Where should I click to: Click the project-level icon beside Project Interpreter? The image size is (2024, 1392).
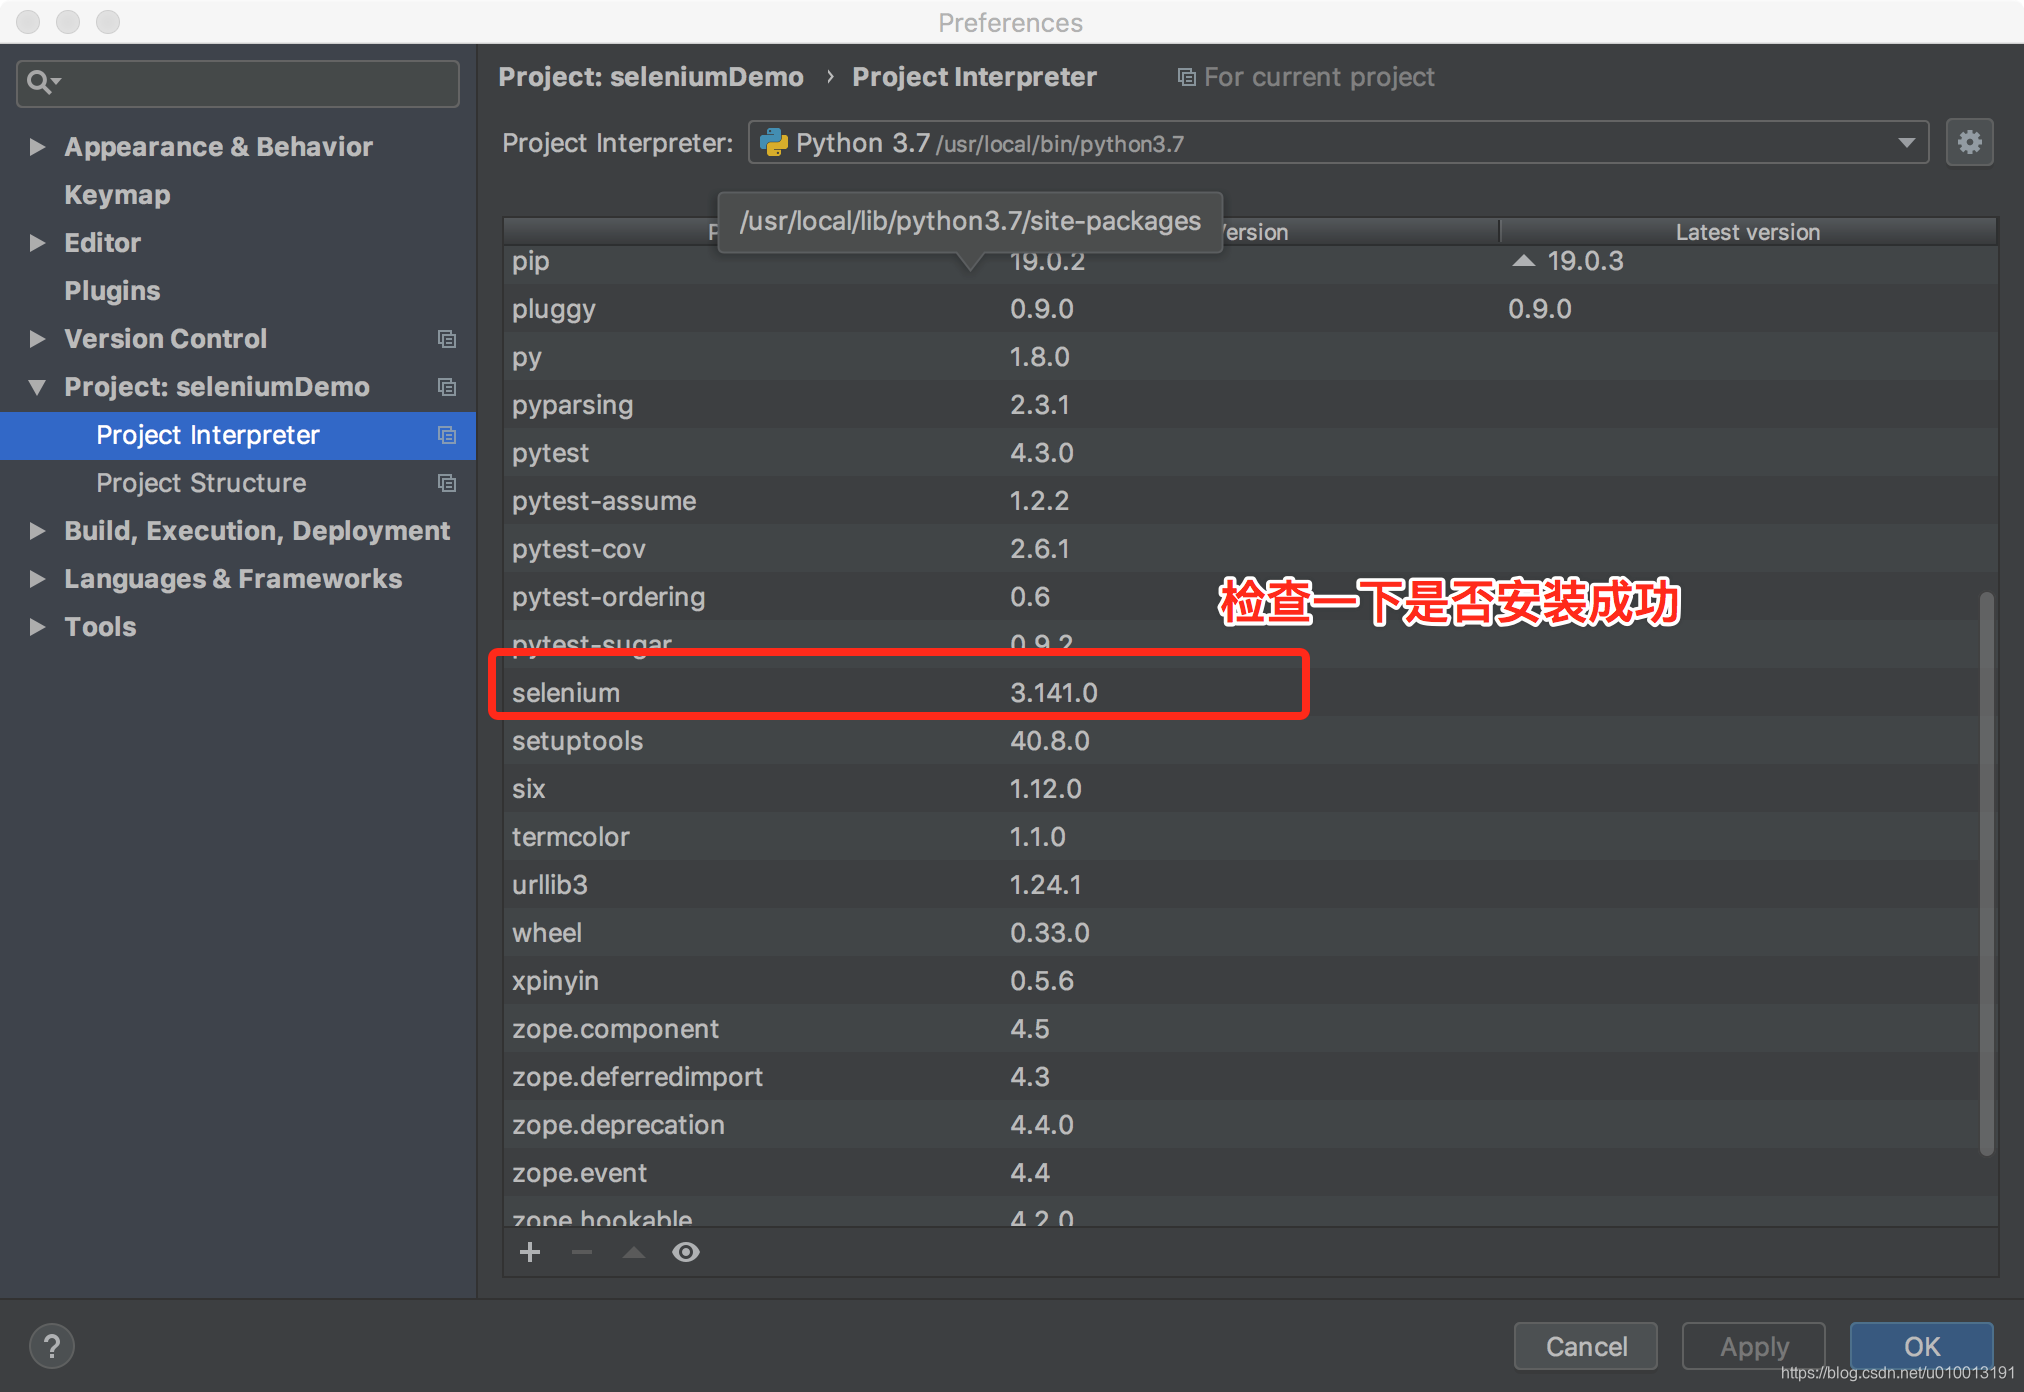(x=447, y=435)
